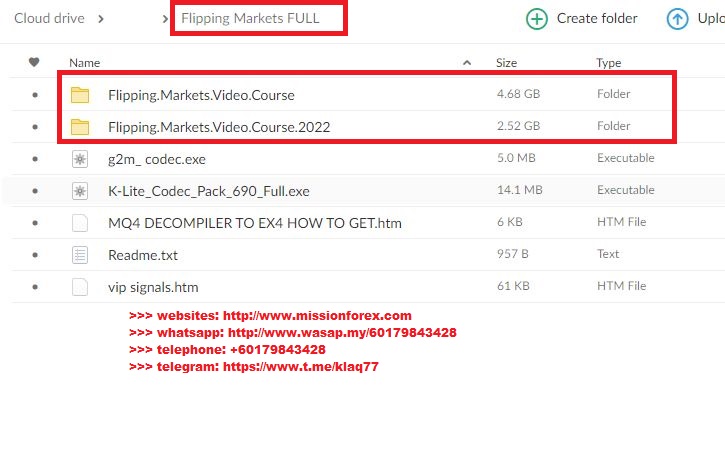Select the Flipping.Markets.Video.Course folder name

tap(201, 95)
